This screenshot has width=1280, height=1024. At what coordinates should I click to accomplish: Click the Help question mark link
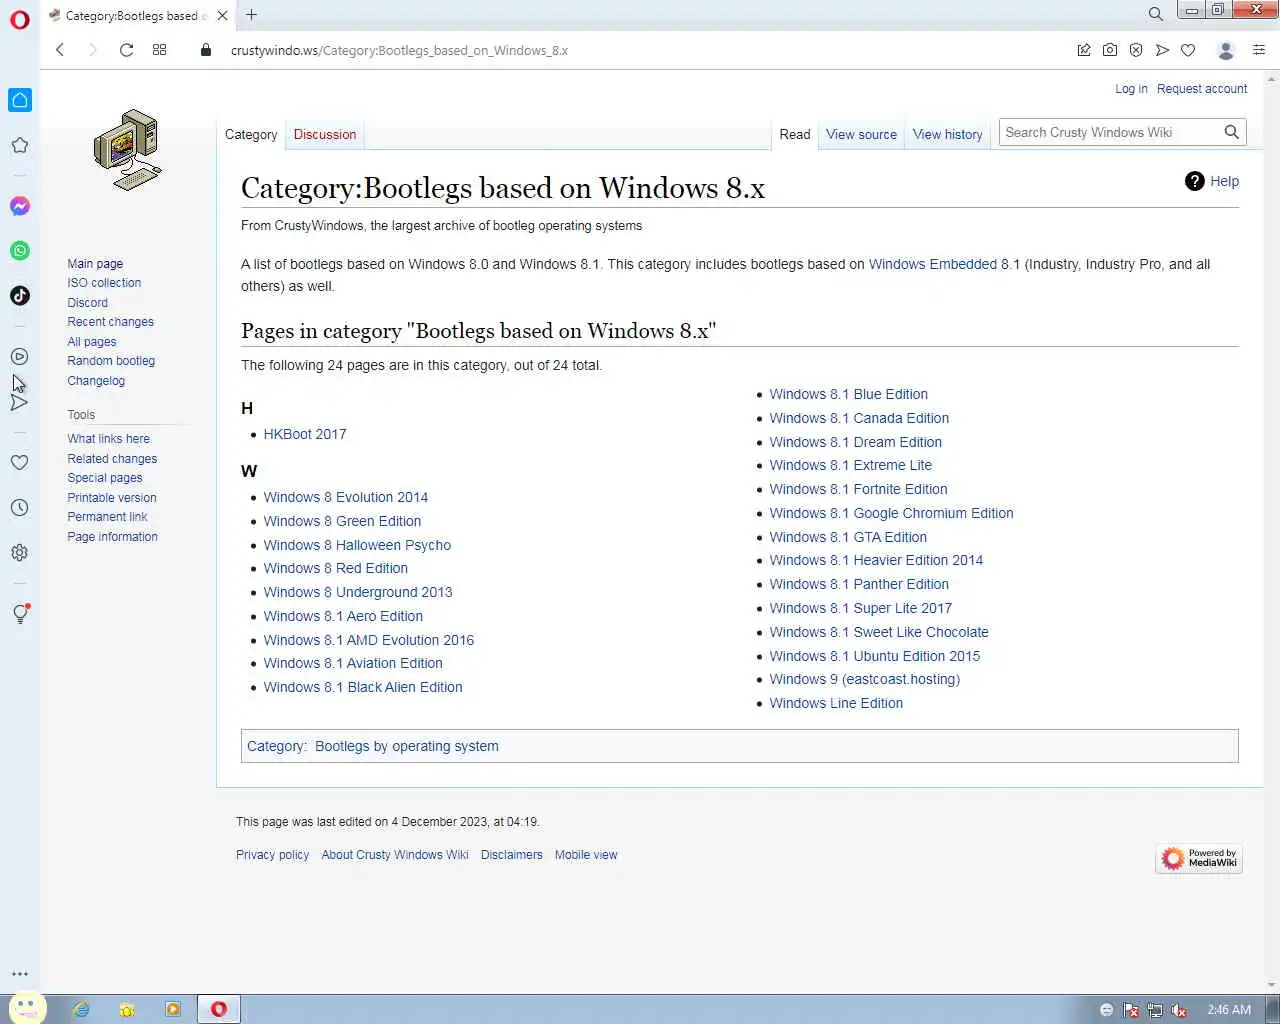pos(1212,181)
